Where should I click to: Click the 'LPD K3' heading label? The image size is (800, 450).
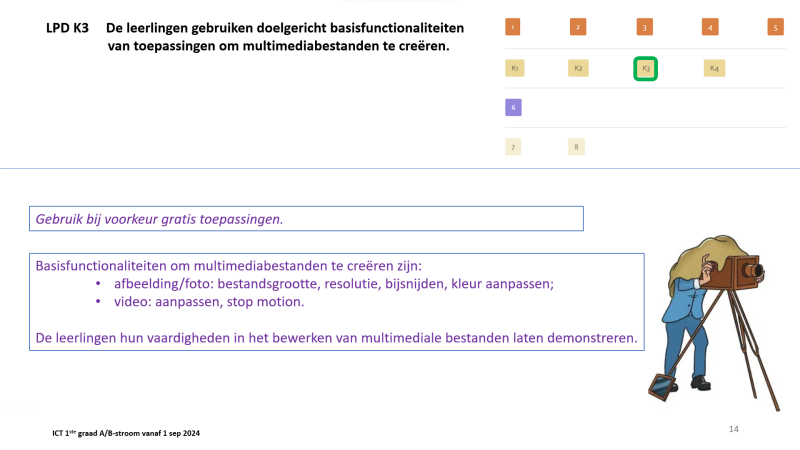68,29
